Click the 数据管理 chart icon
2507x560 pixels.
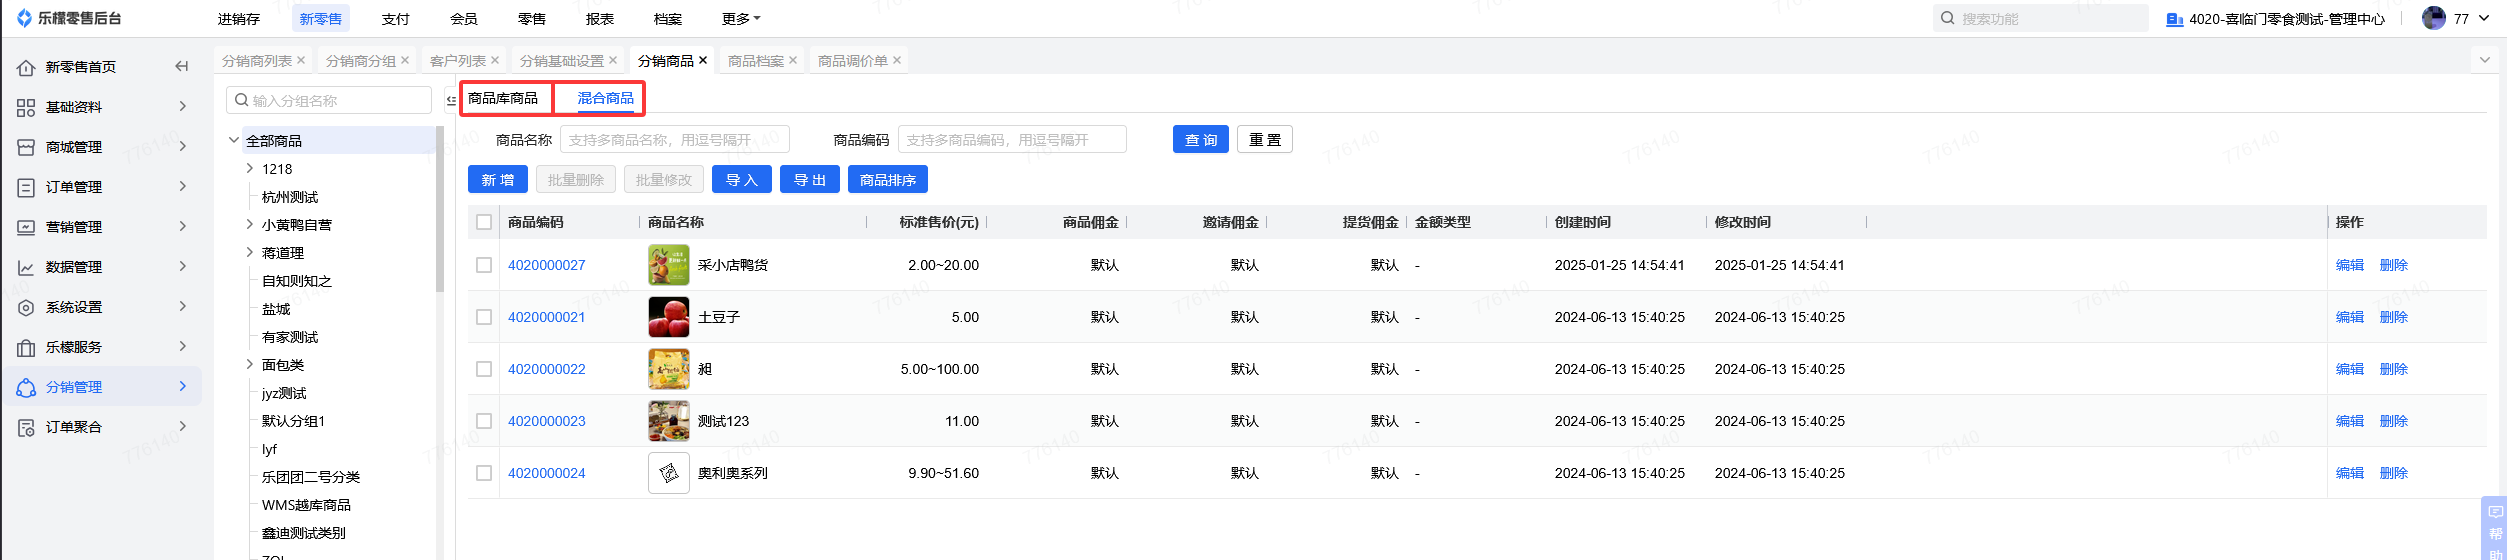(x=26, y=267)
